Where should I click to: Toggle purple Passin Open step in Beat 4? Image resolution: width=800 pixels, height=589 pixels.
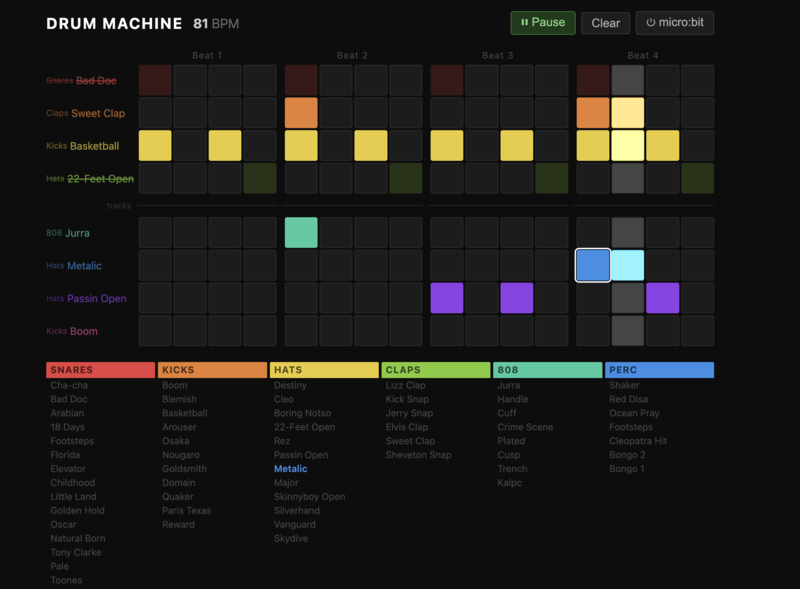coord(663,298)
